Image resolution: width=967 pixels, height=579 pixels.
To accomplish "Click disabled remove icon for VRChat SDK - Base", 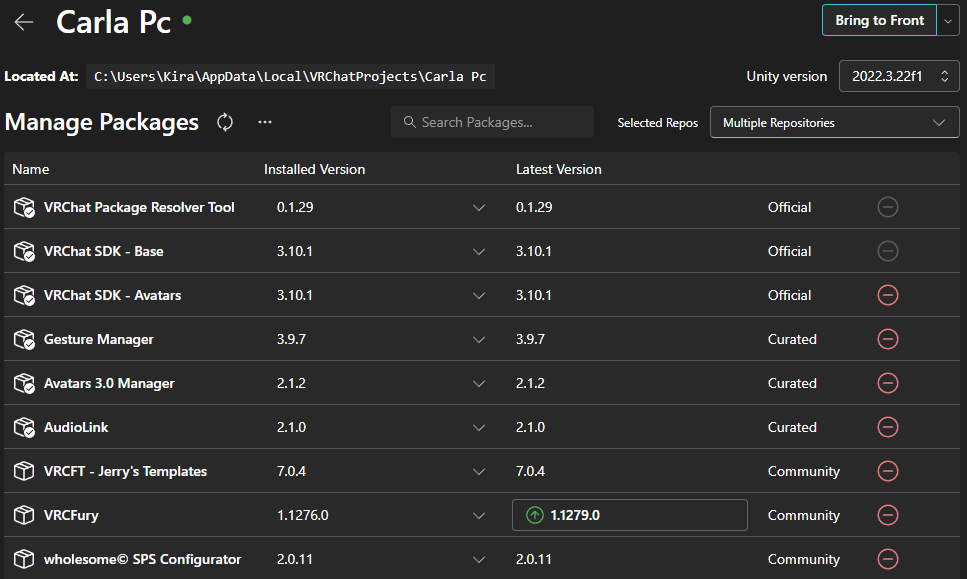I will tap(888, 251).
